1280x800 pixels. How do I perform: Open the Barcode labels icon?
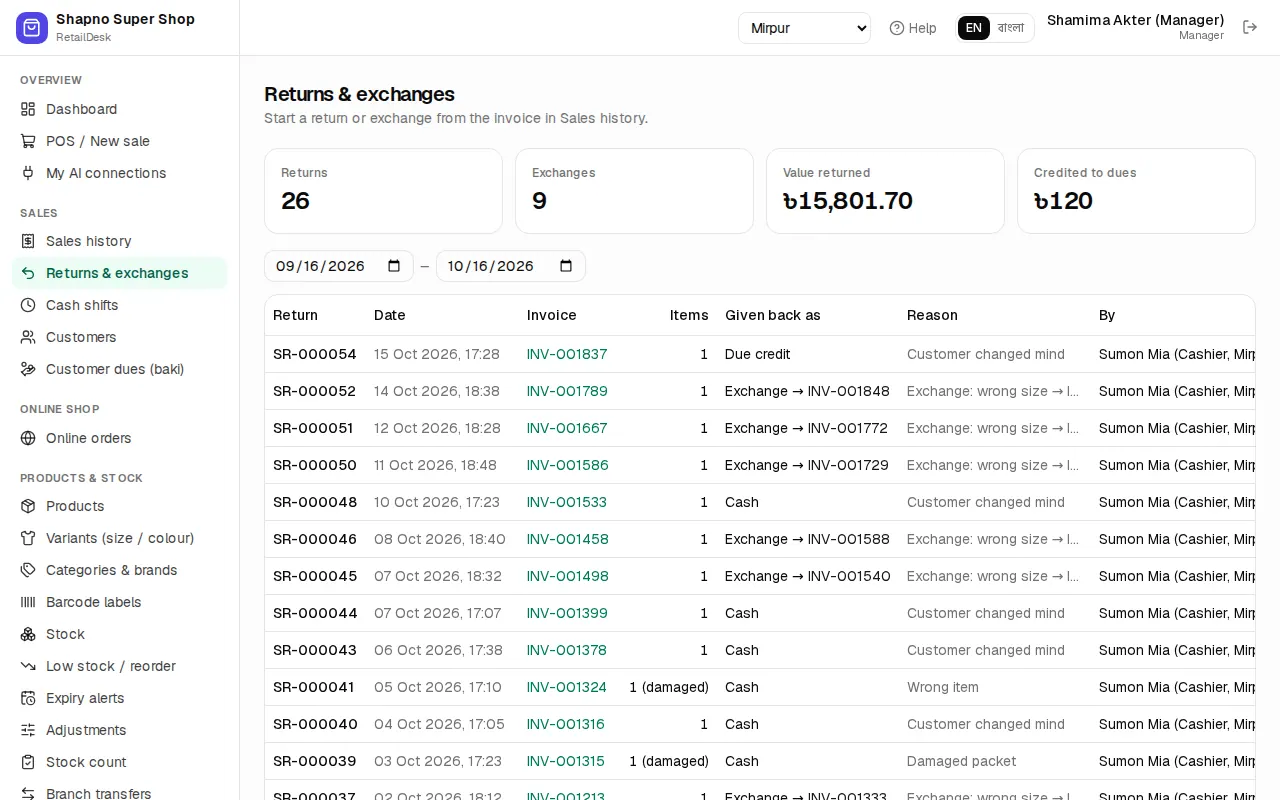(28, 602)
